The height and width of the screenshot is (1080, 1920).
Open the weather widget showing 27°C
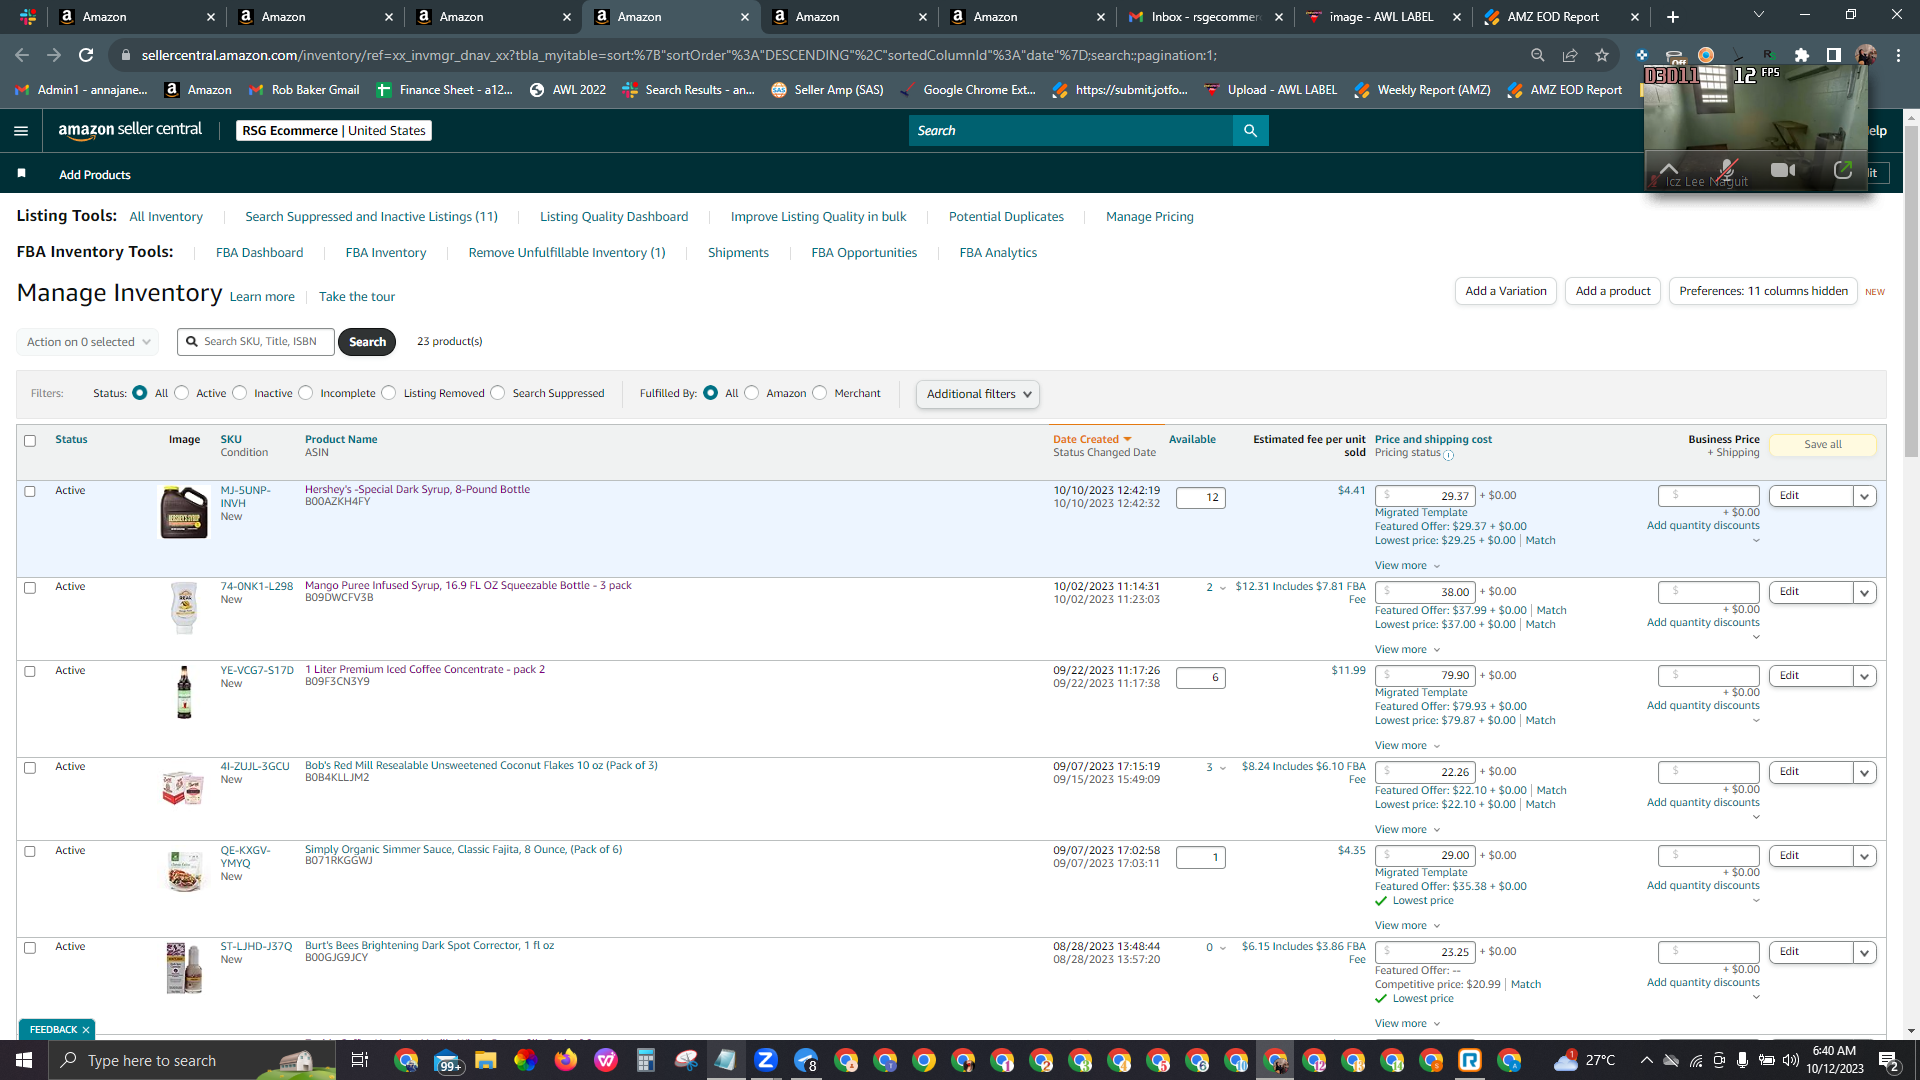1585,1060
